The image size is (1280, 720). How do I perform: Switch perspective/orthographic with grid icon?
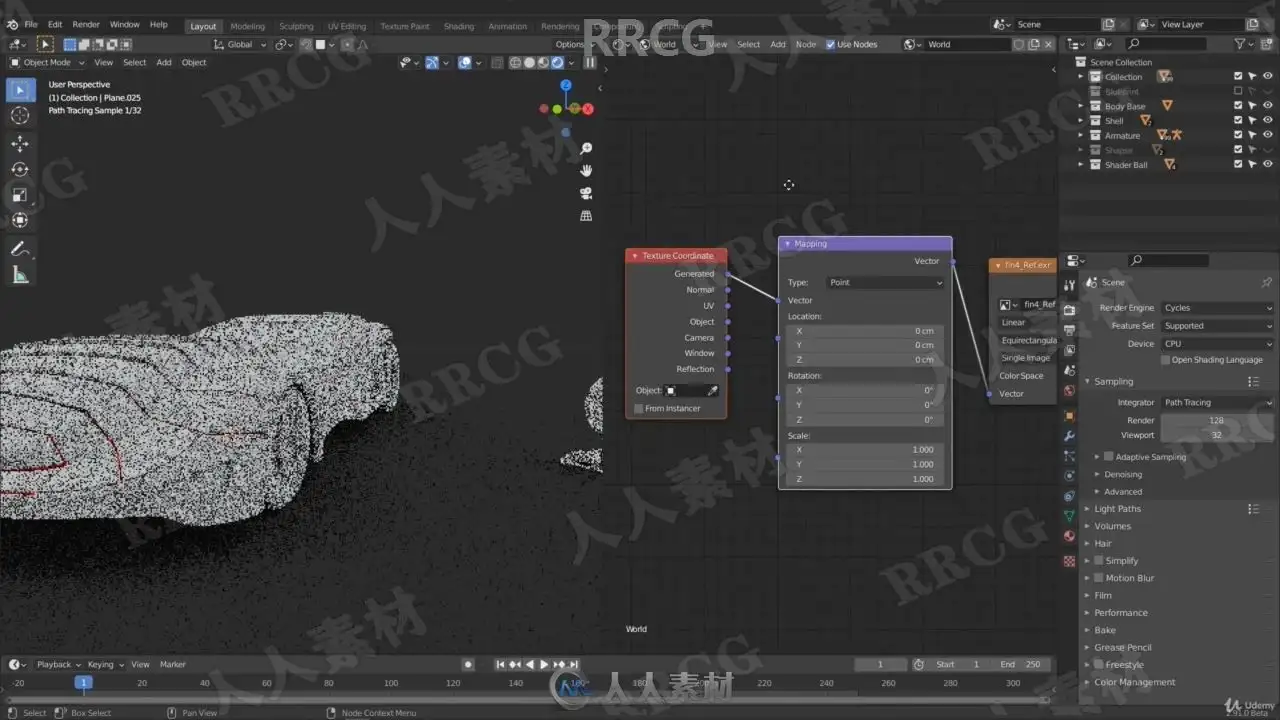click(x=586, y=215)
